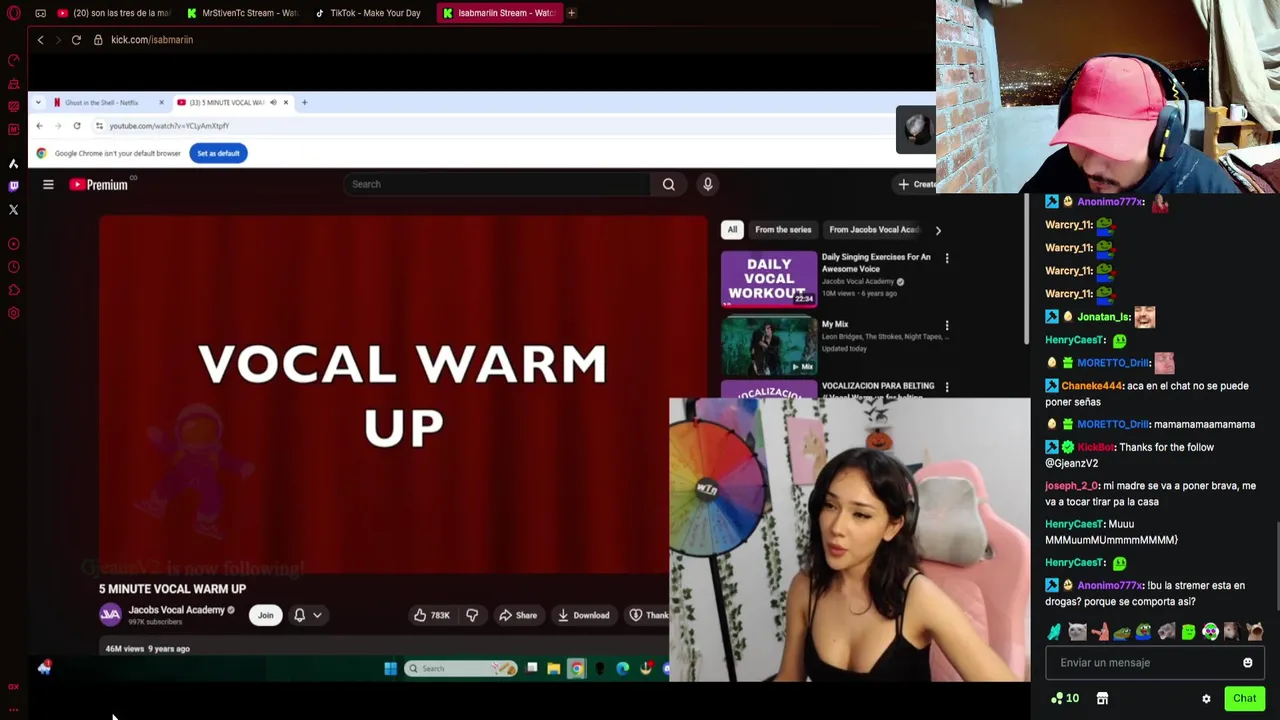Viewport: 1280px width, 720px height.
Task: Click Jacobs Vocal Academy channel avatar
Action: coord(110,615)
